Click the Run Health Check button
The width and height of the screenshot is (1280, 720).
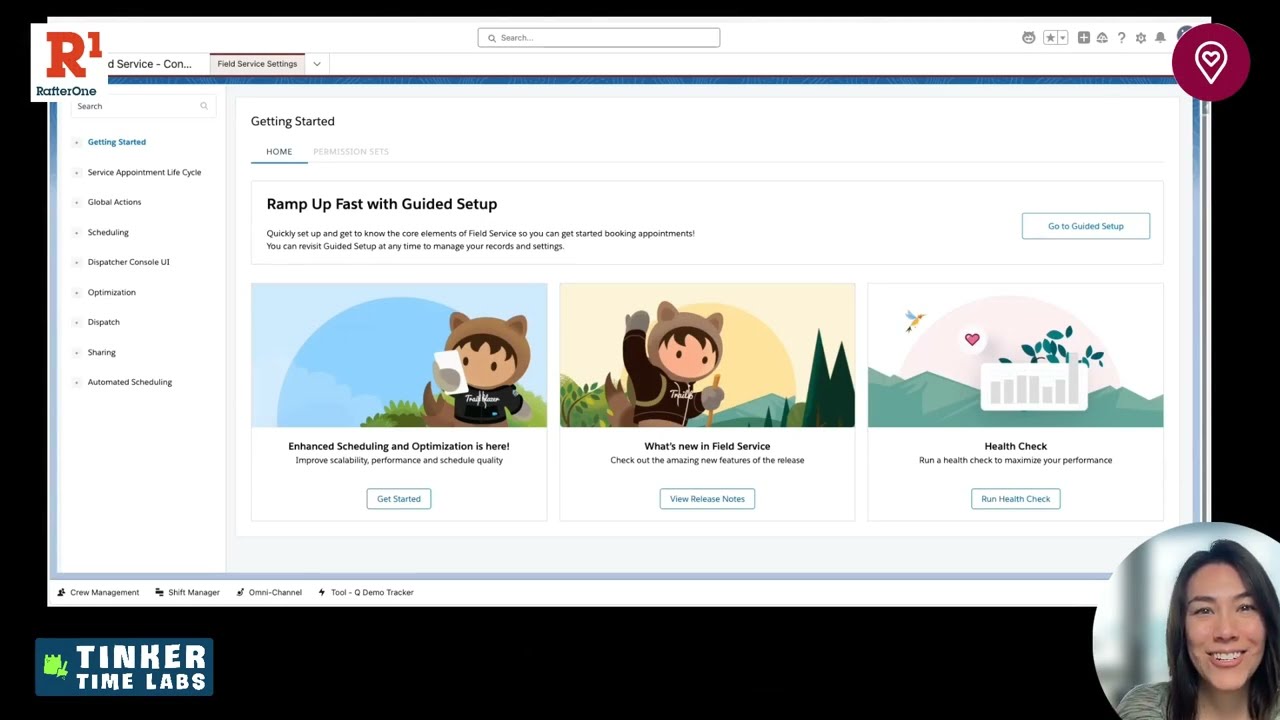pyautogui.click(x=1015, y=498)
